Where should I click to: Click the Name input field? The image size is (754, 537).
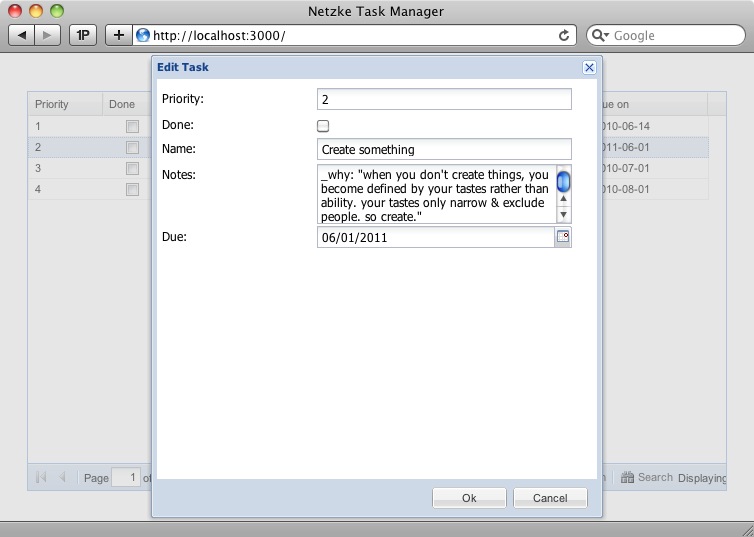coord(444,149)
